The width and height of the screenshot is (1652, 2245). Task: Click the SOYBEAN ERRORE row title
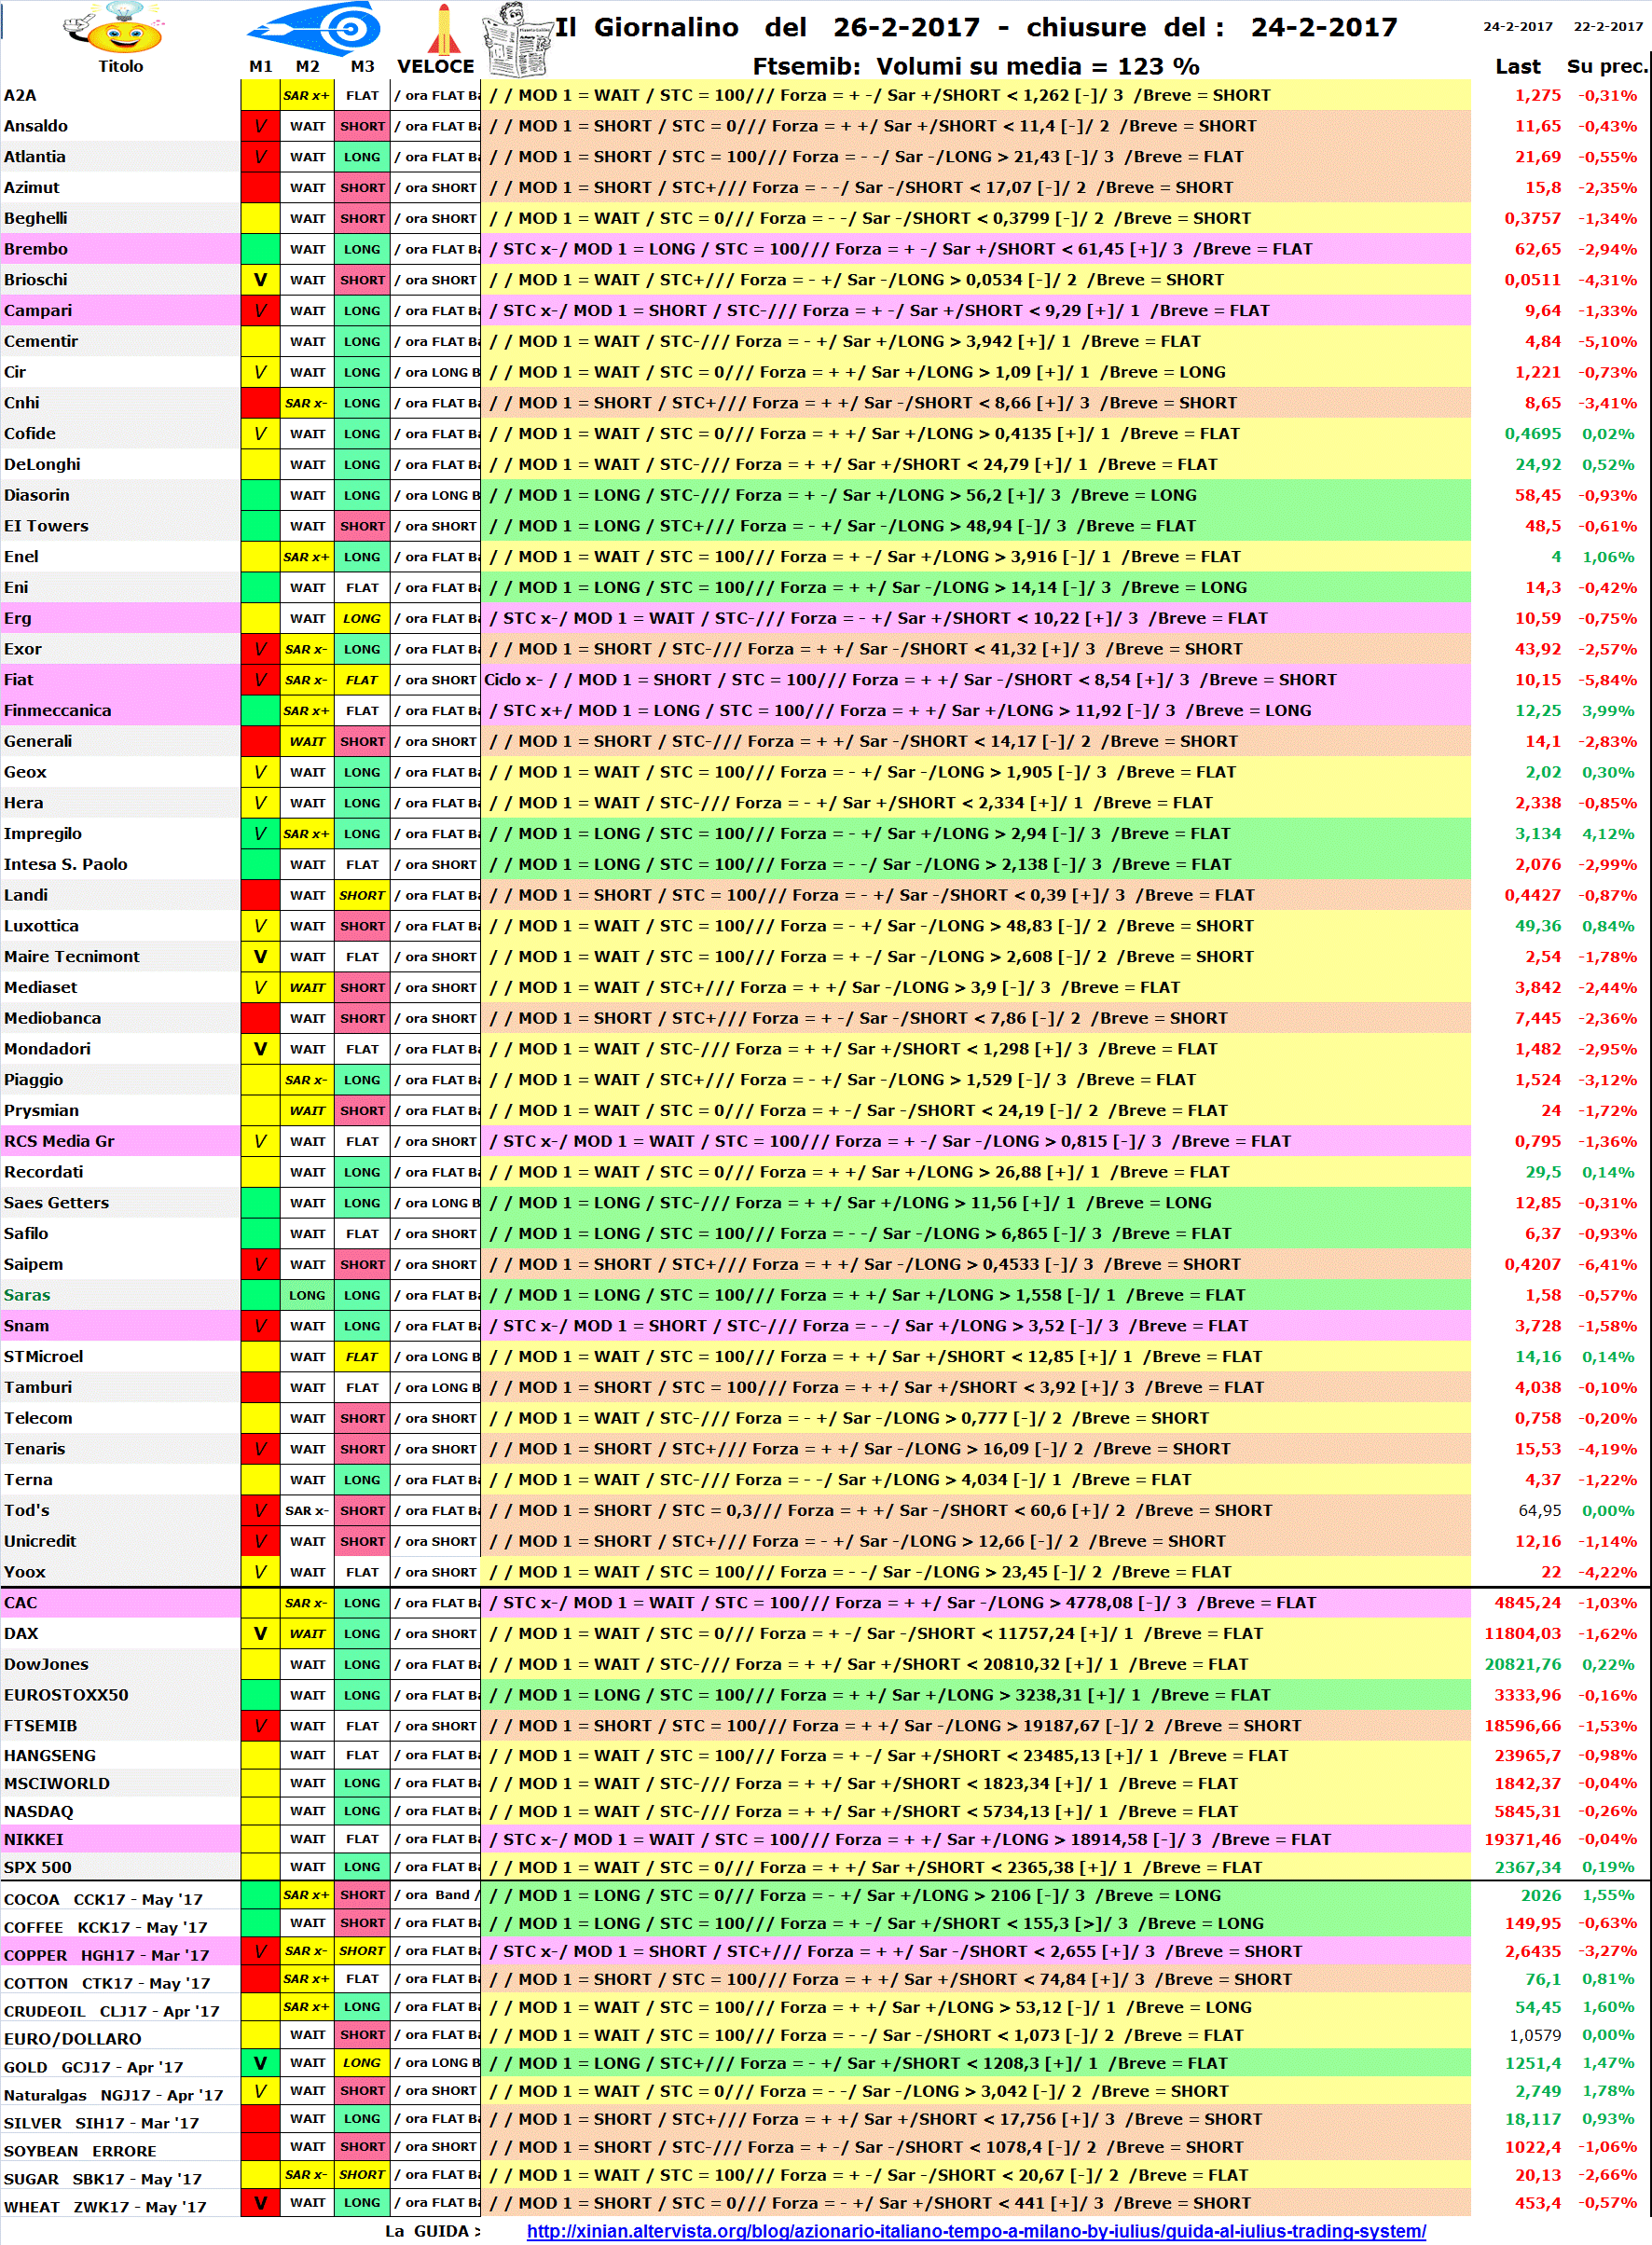coord(80,2151)
